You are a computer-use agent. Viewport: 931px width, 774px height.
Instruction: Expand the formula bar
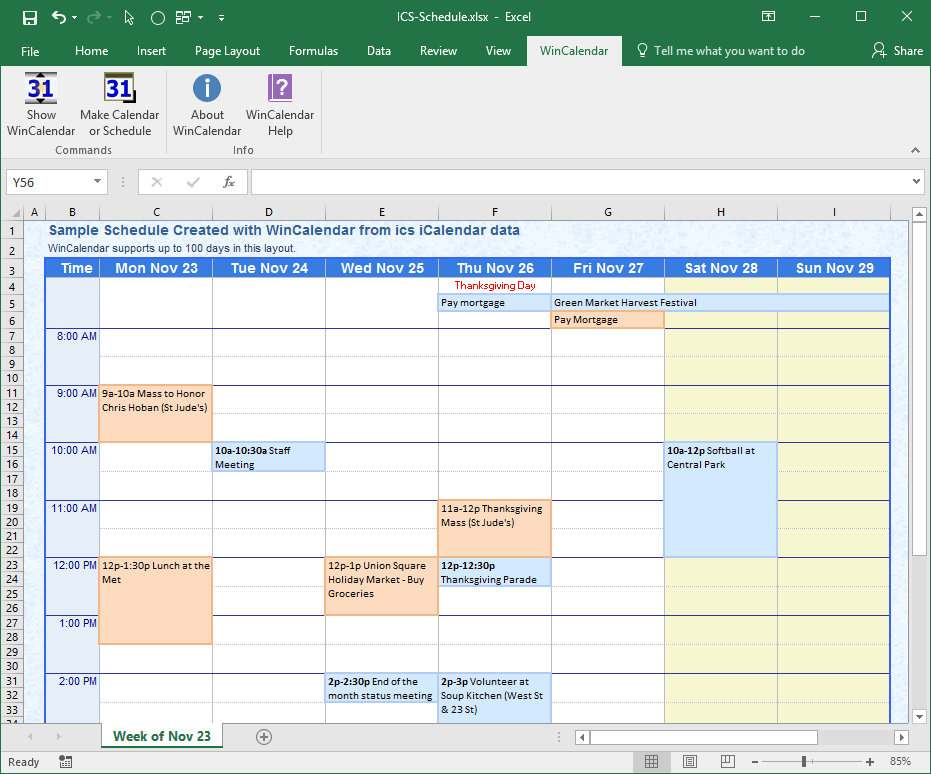pos(917,182)
